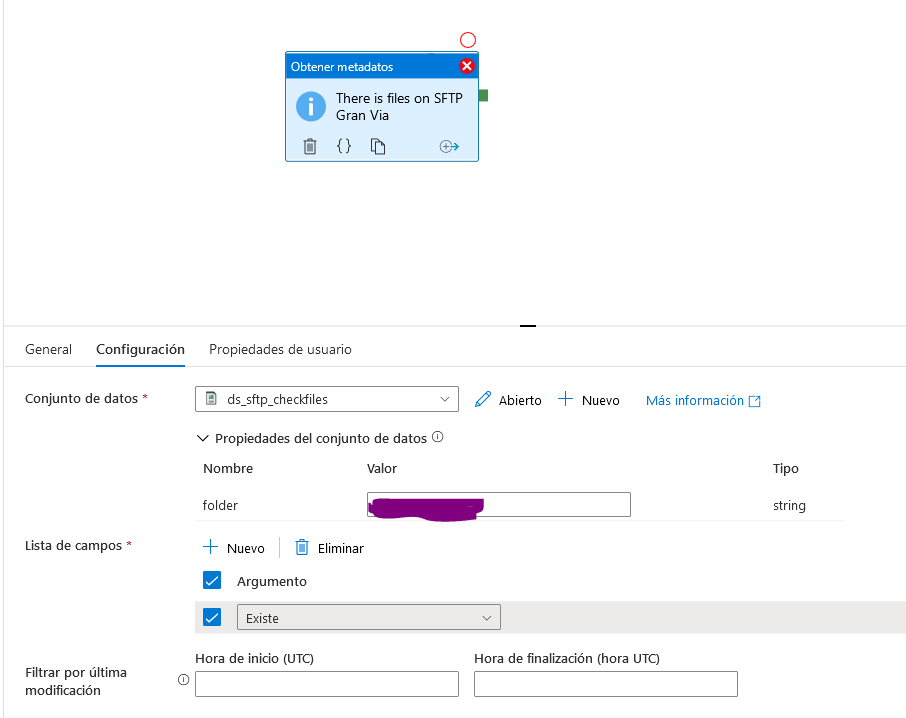Click the Hora de inicio (UTC) input field
This screenshot has width=906, height=718.
326,684
